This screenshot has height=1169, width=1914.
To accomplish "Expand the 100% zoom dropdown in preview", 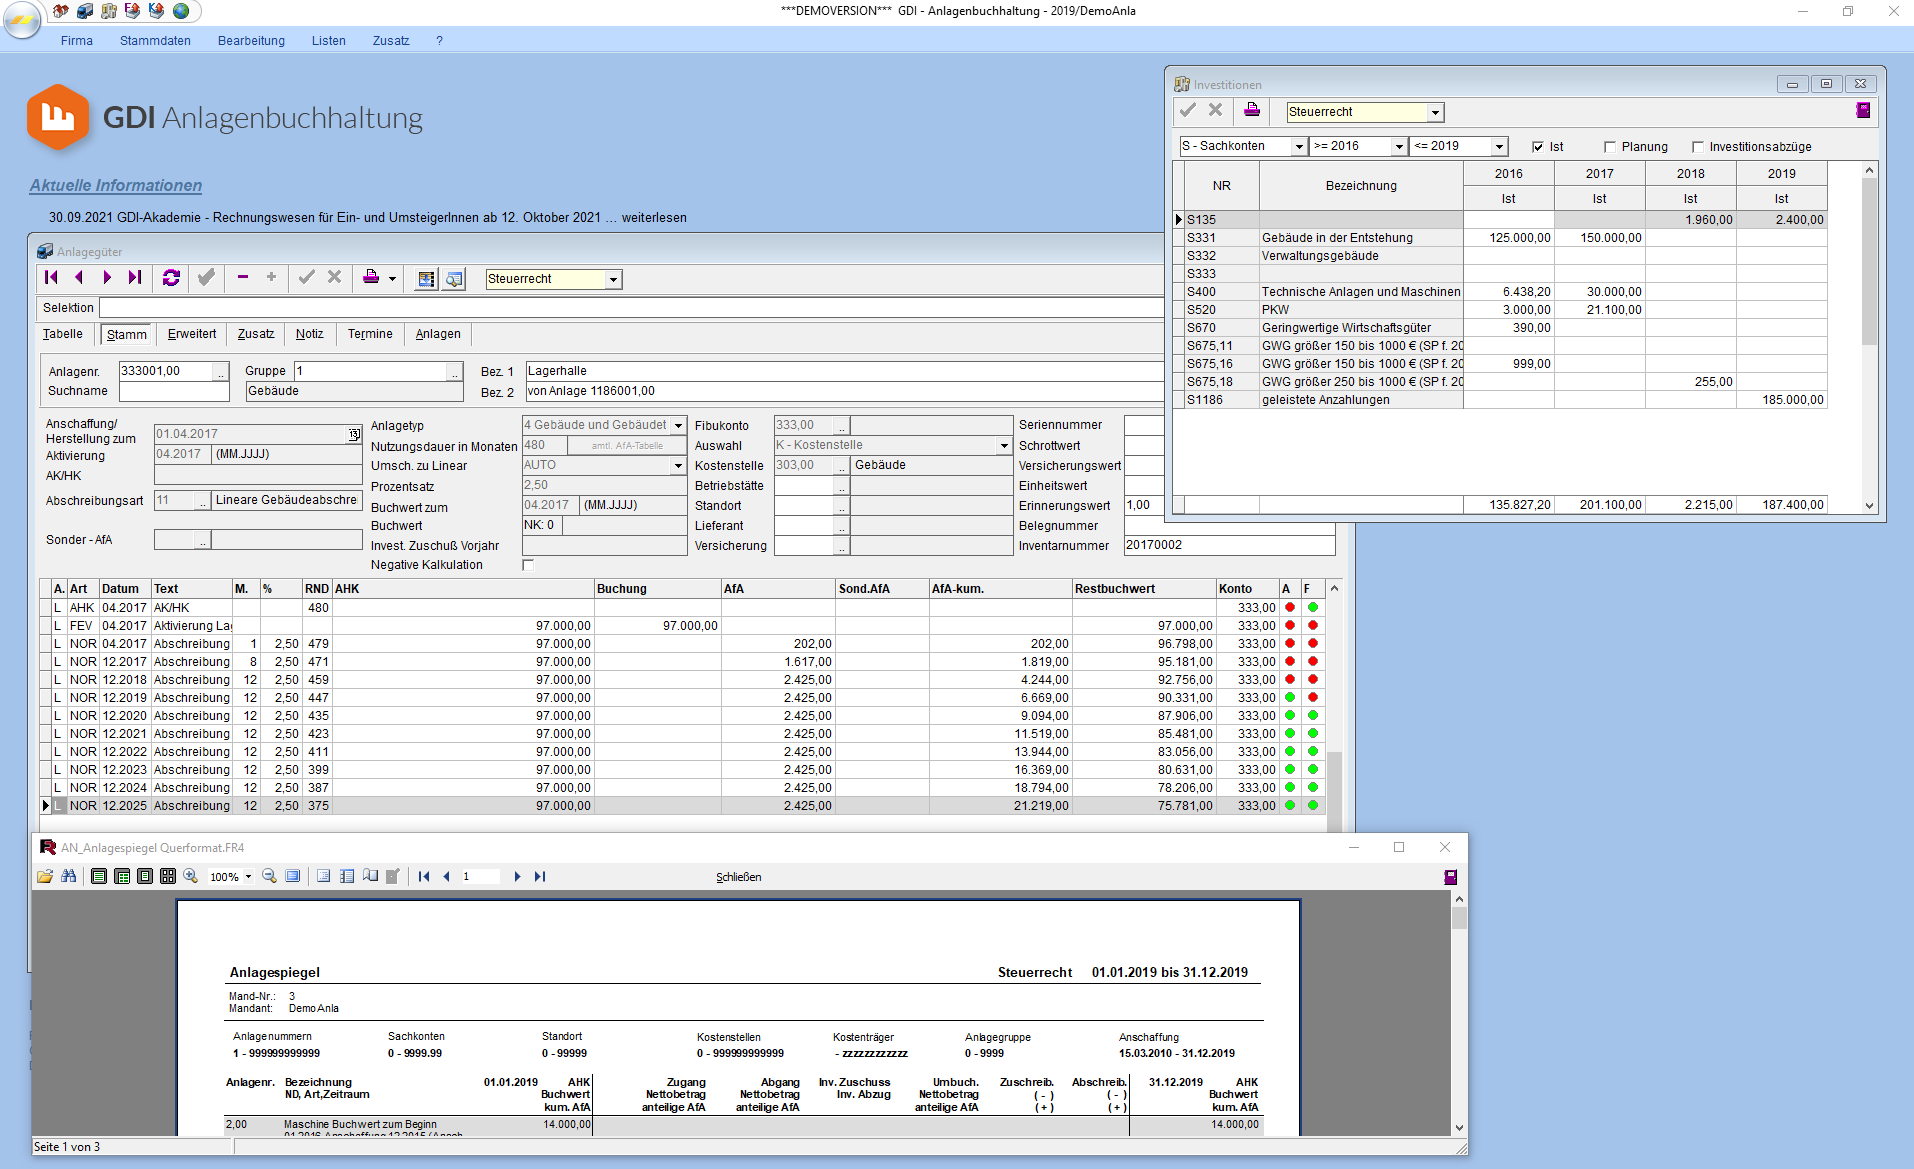I will 248,877.
